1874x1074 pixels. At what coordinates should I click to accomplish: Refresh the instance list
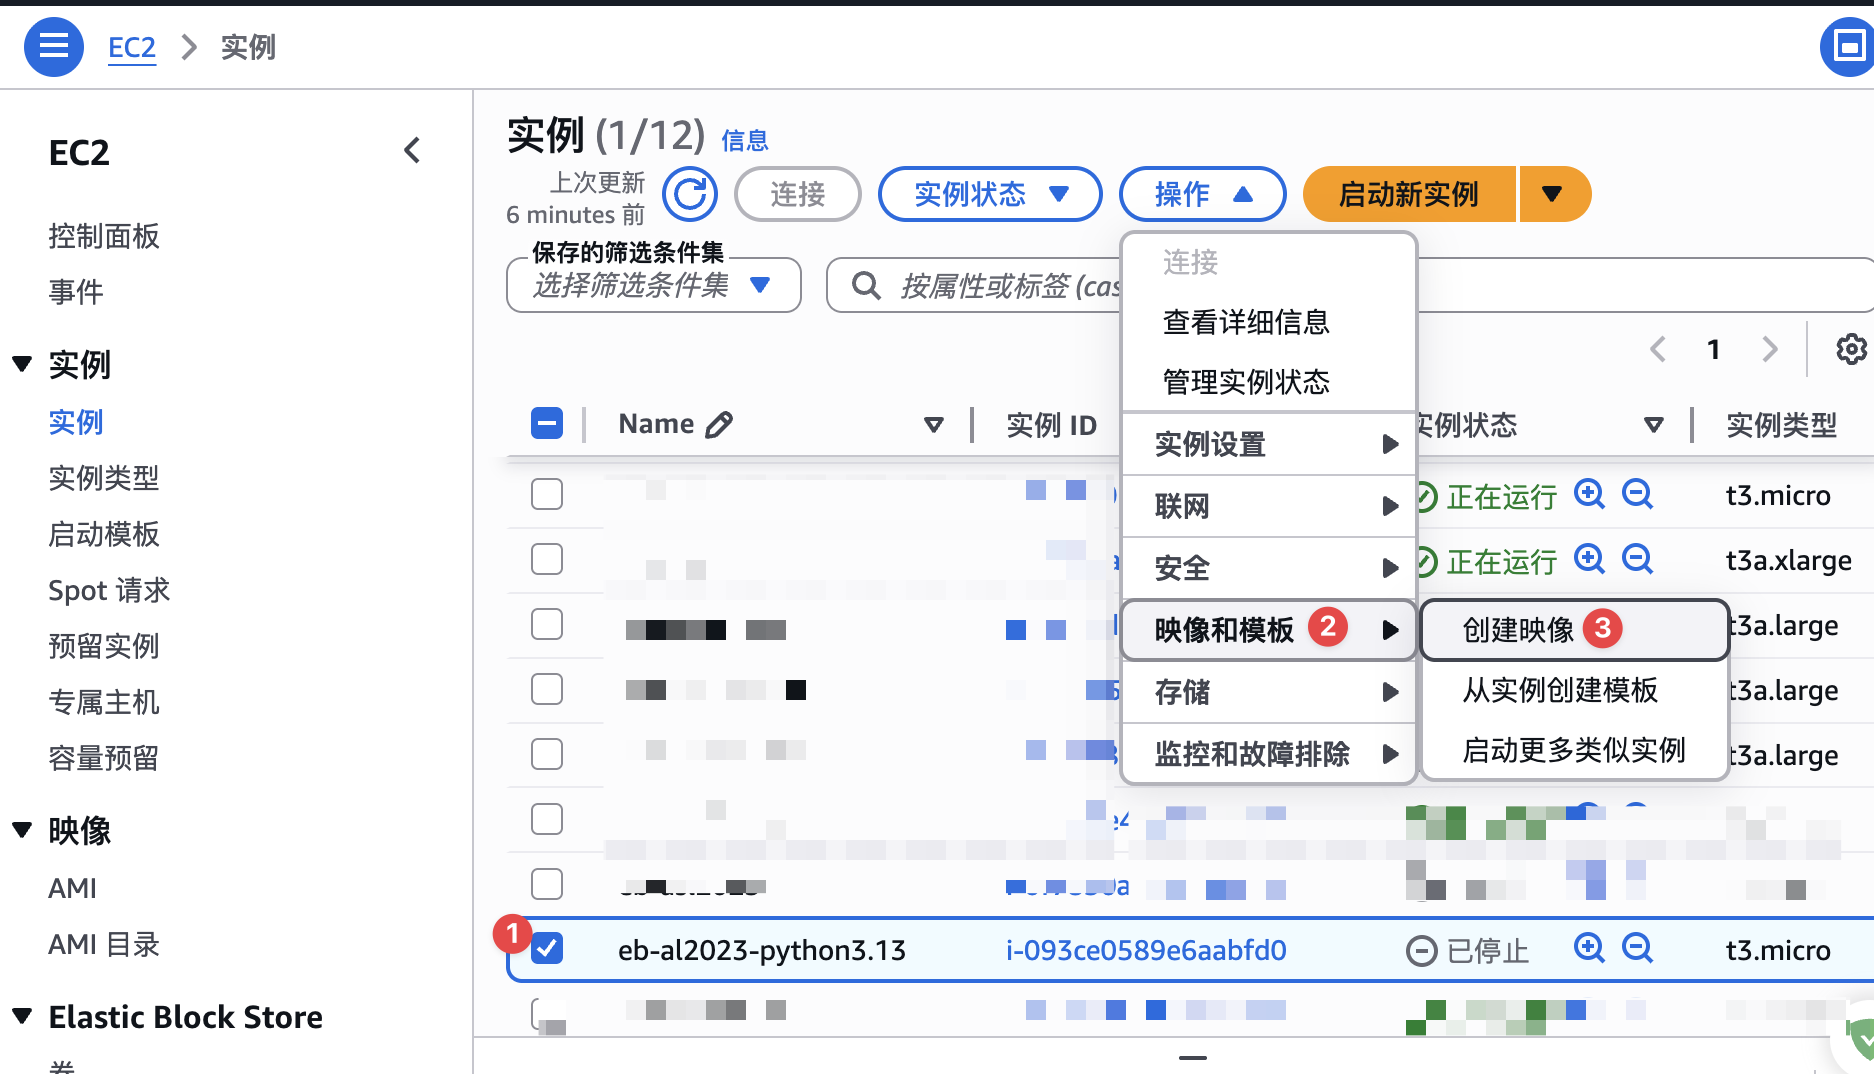690,194
